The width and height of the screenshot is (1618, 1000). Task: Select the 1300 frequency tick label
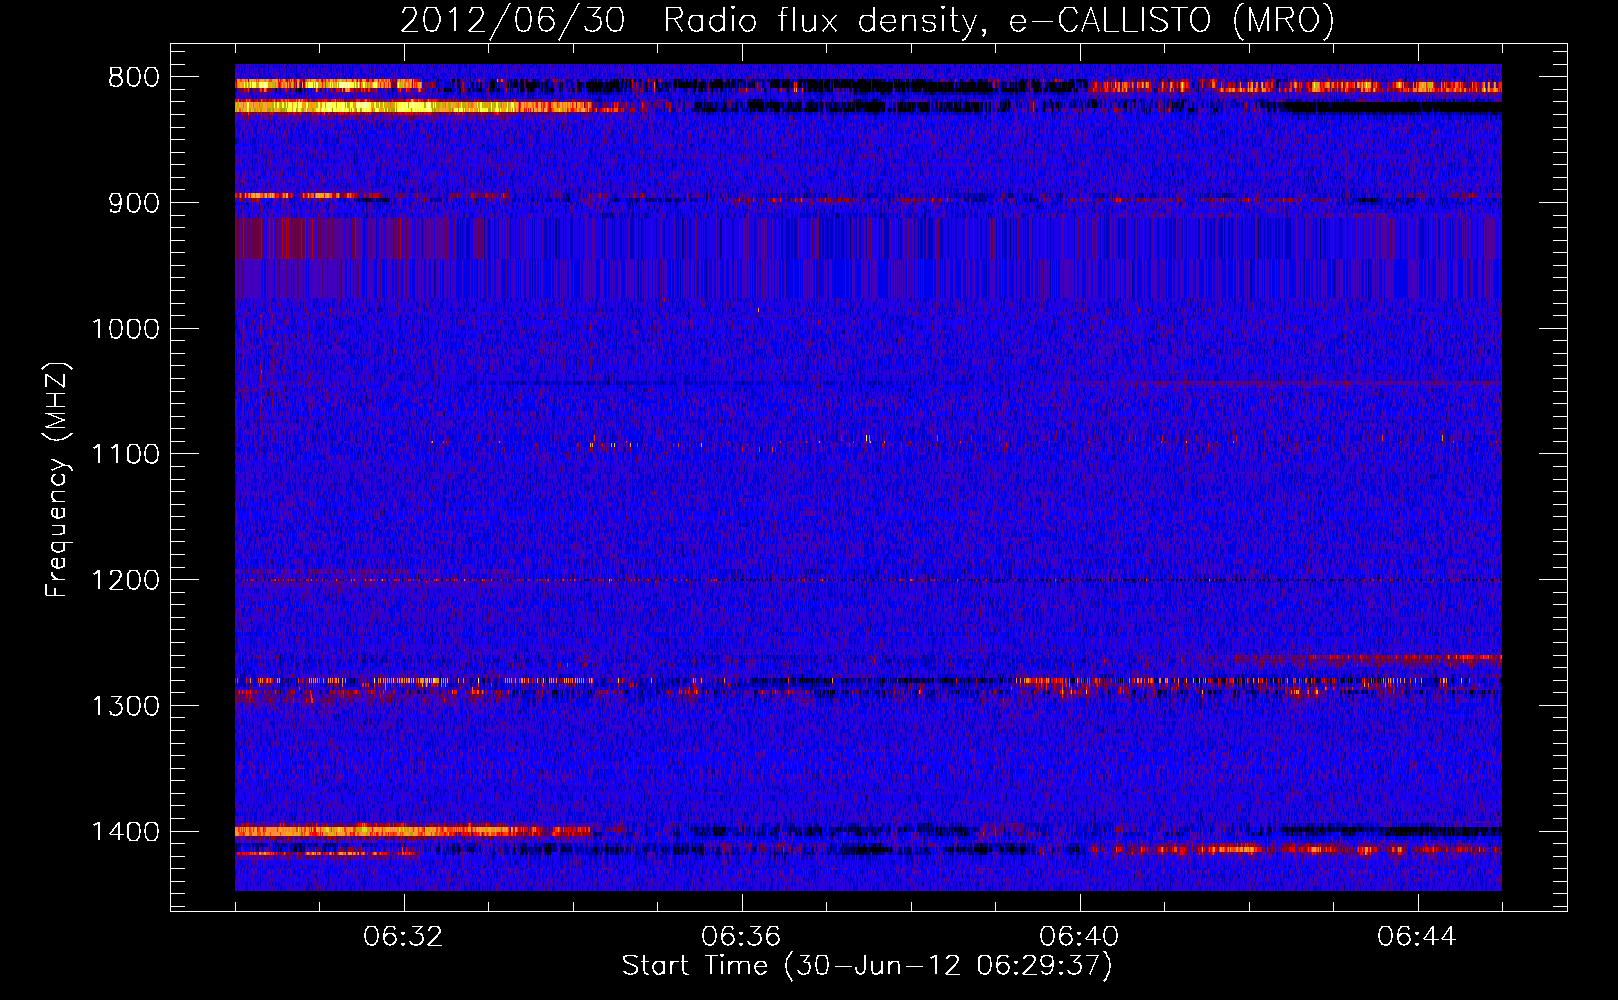pyautogui.click(x=125, y=706)
